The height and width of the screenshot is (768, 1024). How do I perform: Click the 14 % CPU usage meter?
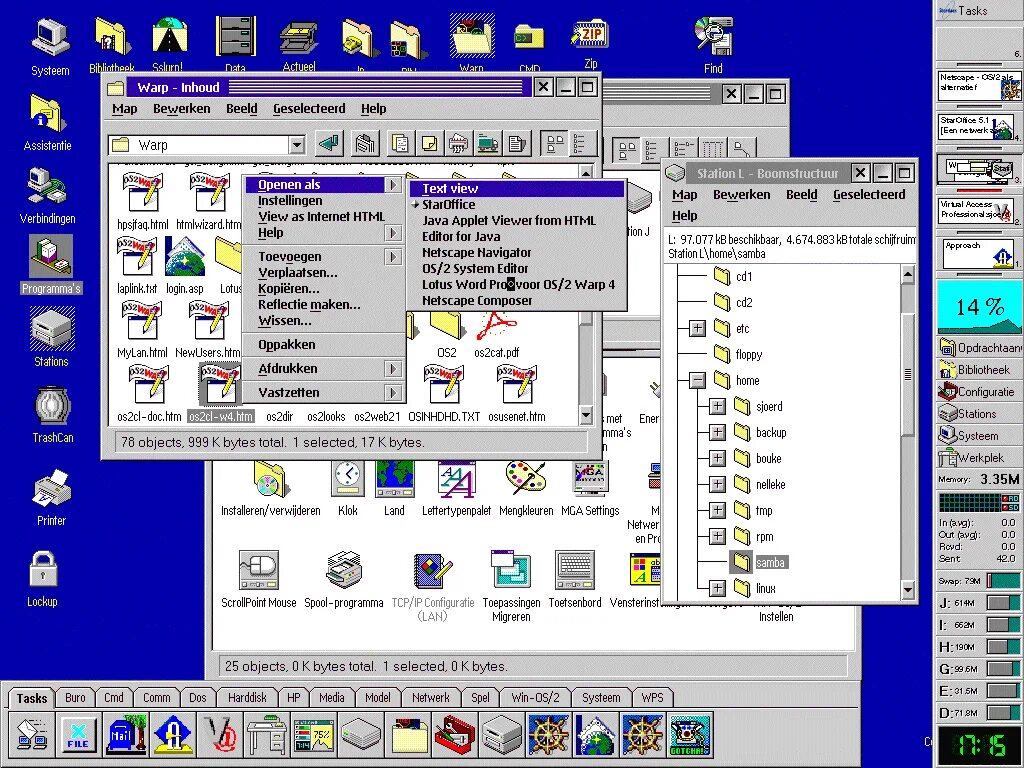(978, 306)
